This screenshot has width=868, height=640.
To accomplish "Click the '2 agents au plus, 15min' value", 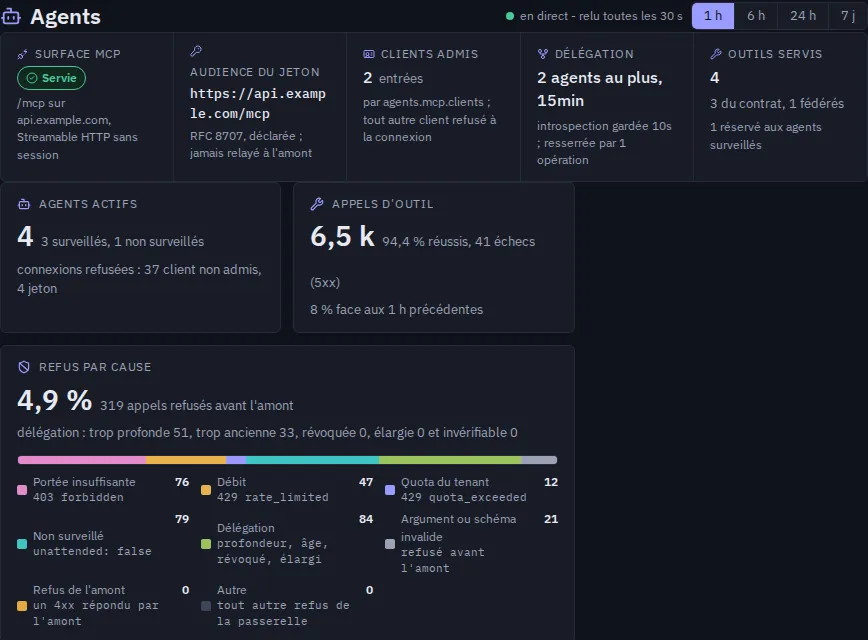I will (x=600, y=89).
